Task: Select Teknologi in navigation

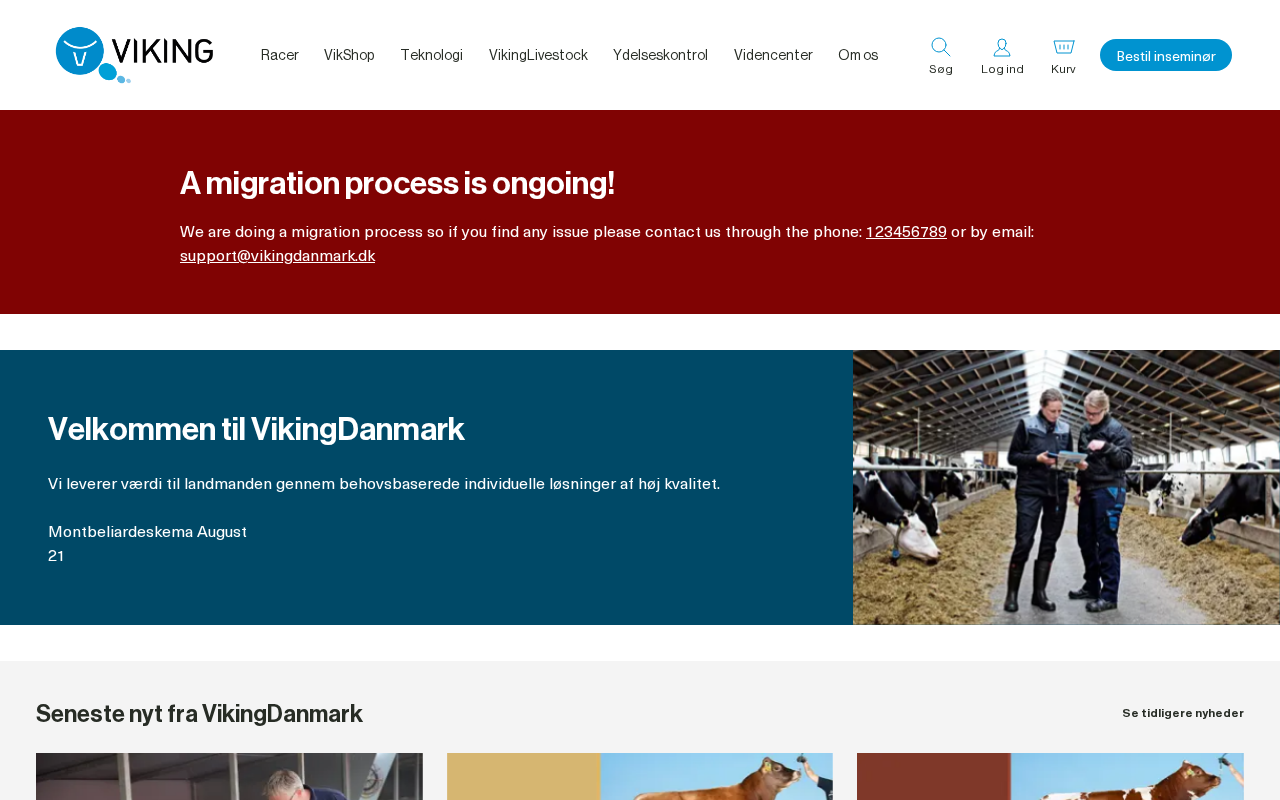Action: pos(432,55)
